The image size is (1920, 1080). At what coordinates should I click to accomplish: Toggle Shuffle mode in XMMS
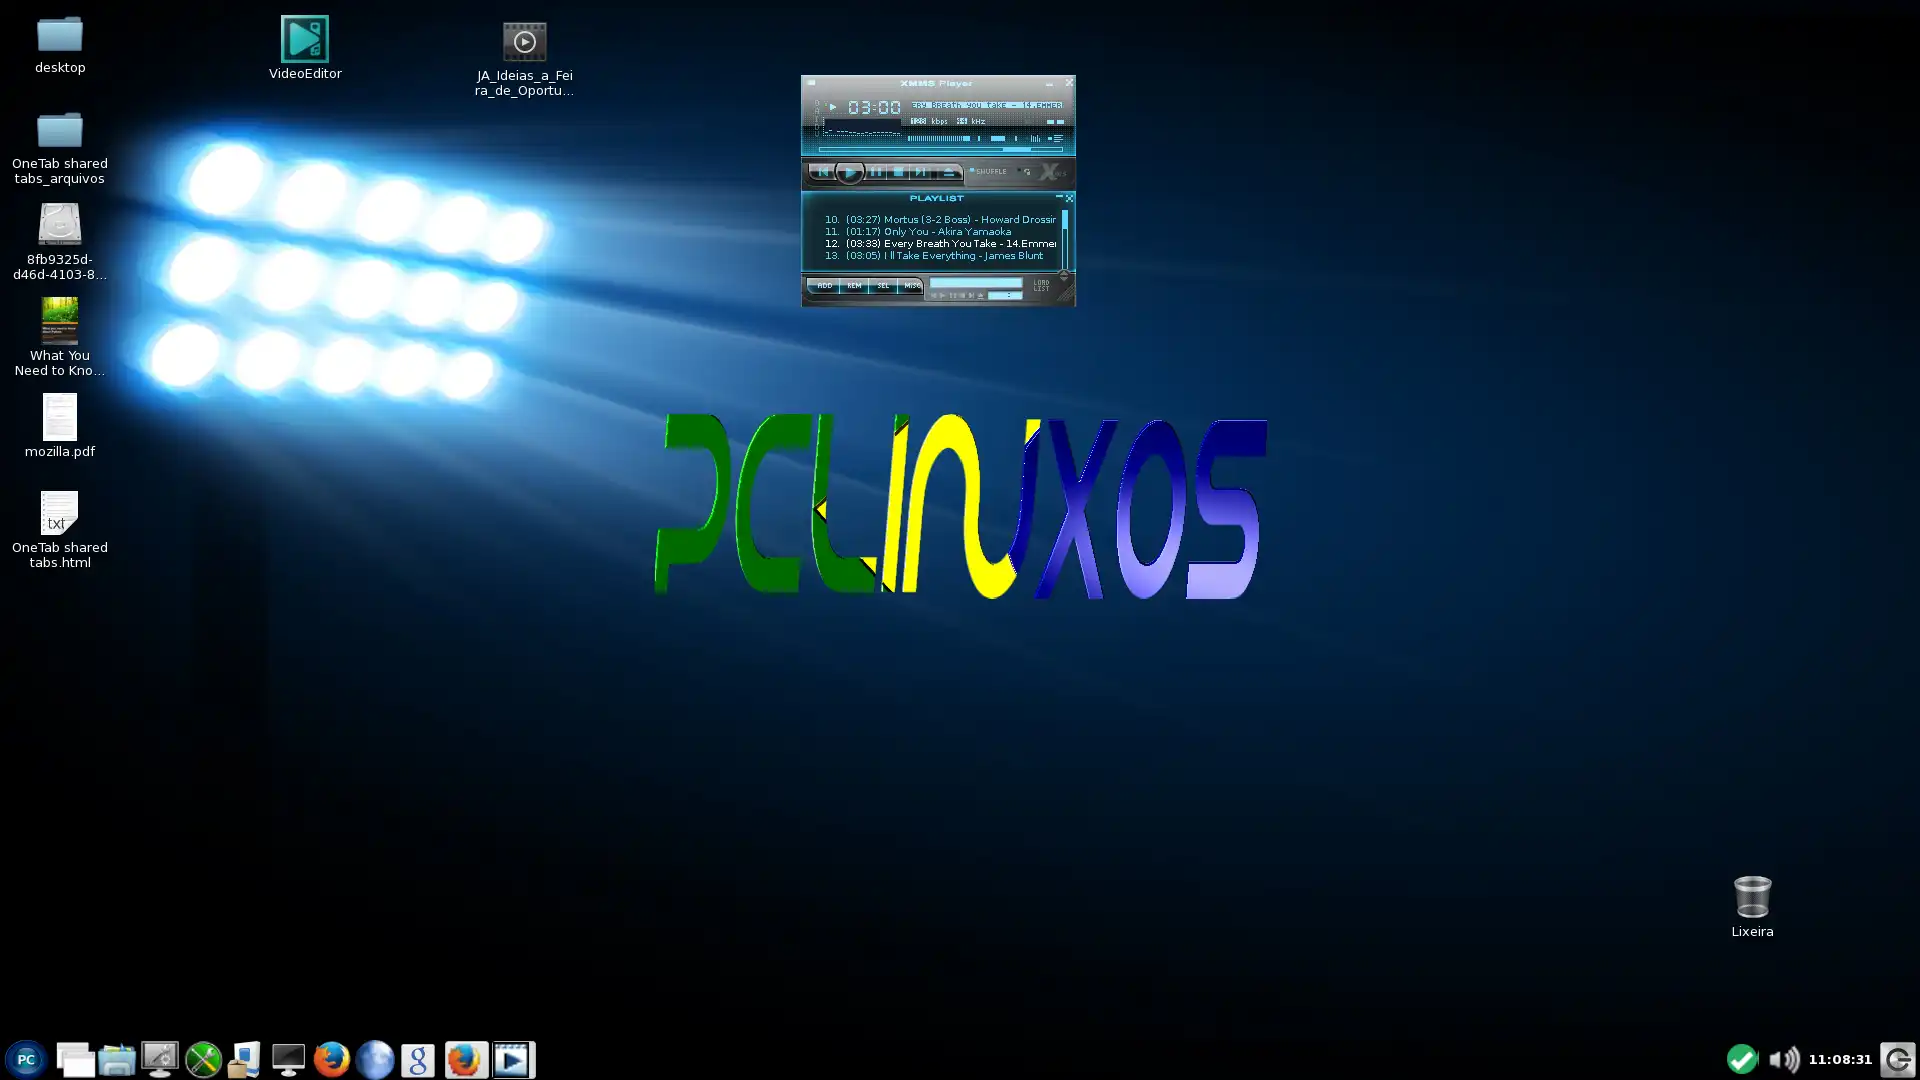[988, 171]
